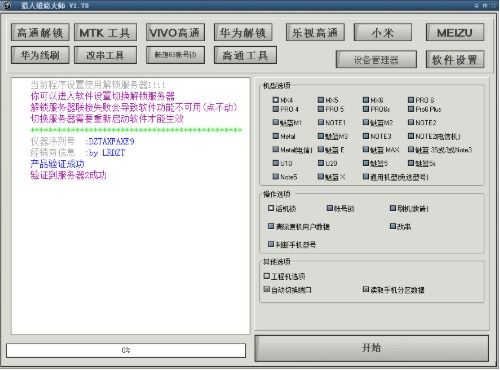Switch to the MTK 工具 section

(105, 32)
